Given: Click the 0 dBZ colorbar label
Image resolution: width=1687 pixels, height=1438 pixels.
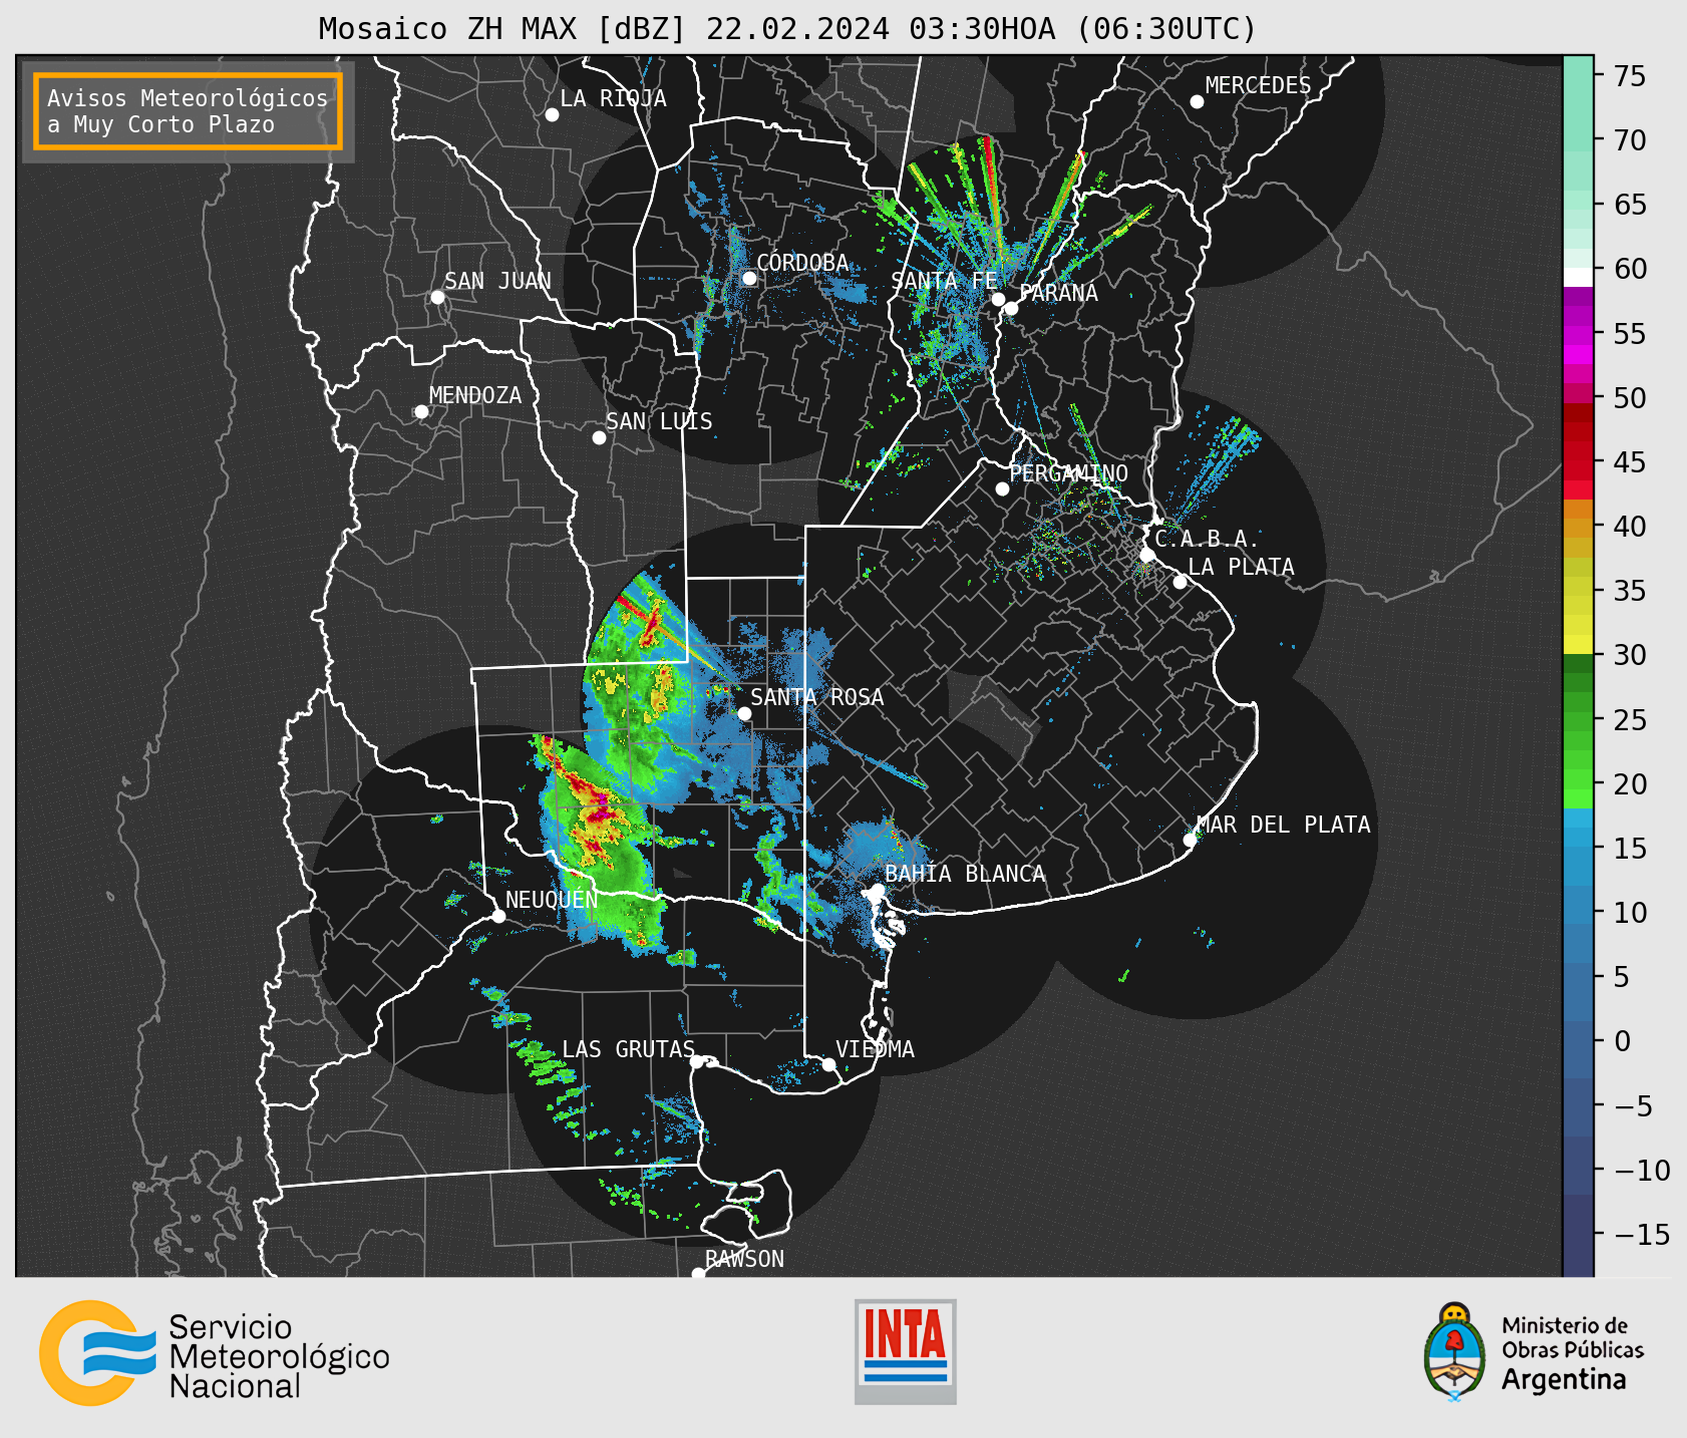Looking at the screenshot, I should click(x=1621, y=1041).
